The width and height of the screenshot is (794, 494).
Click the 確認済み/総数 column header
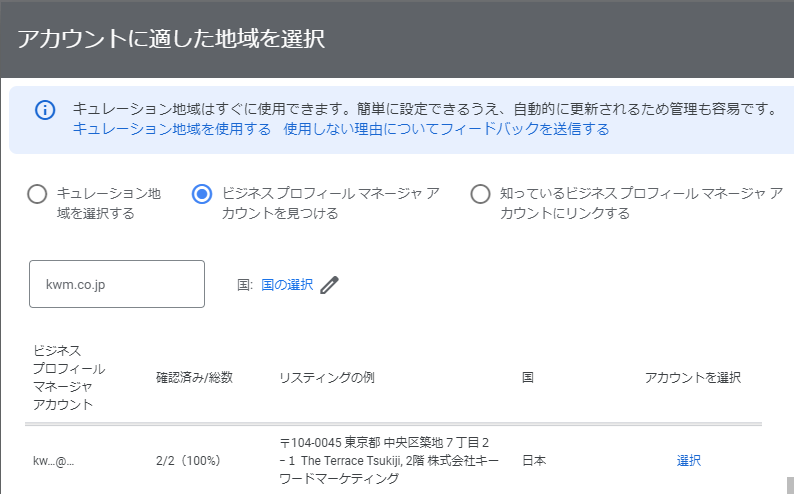194,378
